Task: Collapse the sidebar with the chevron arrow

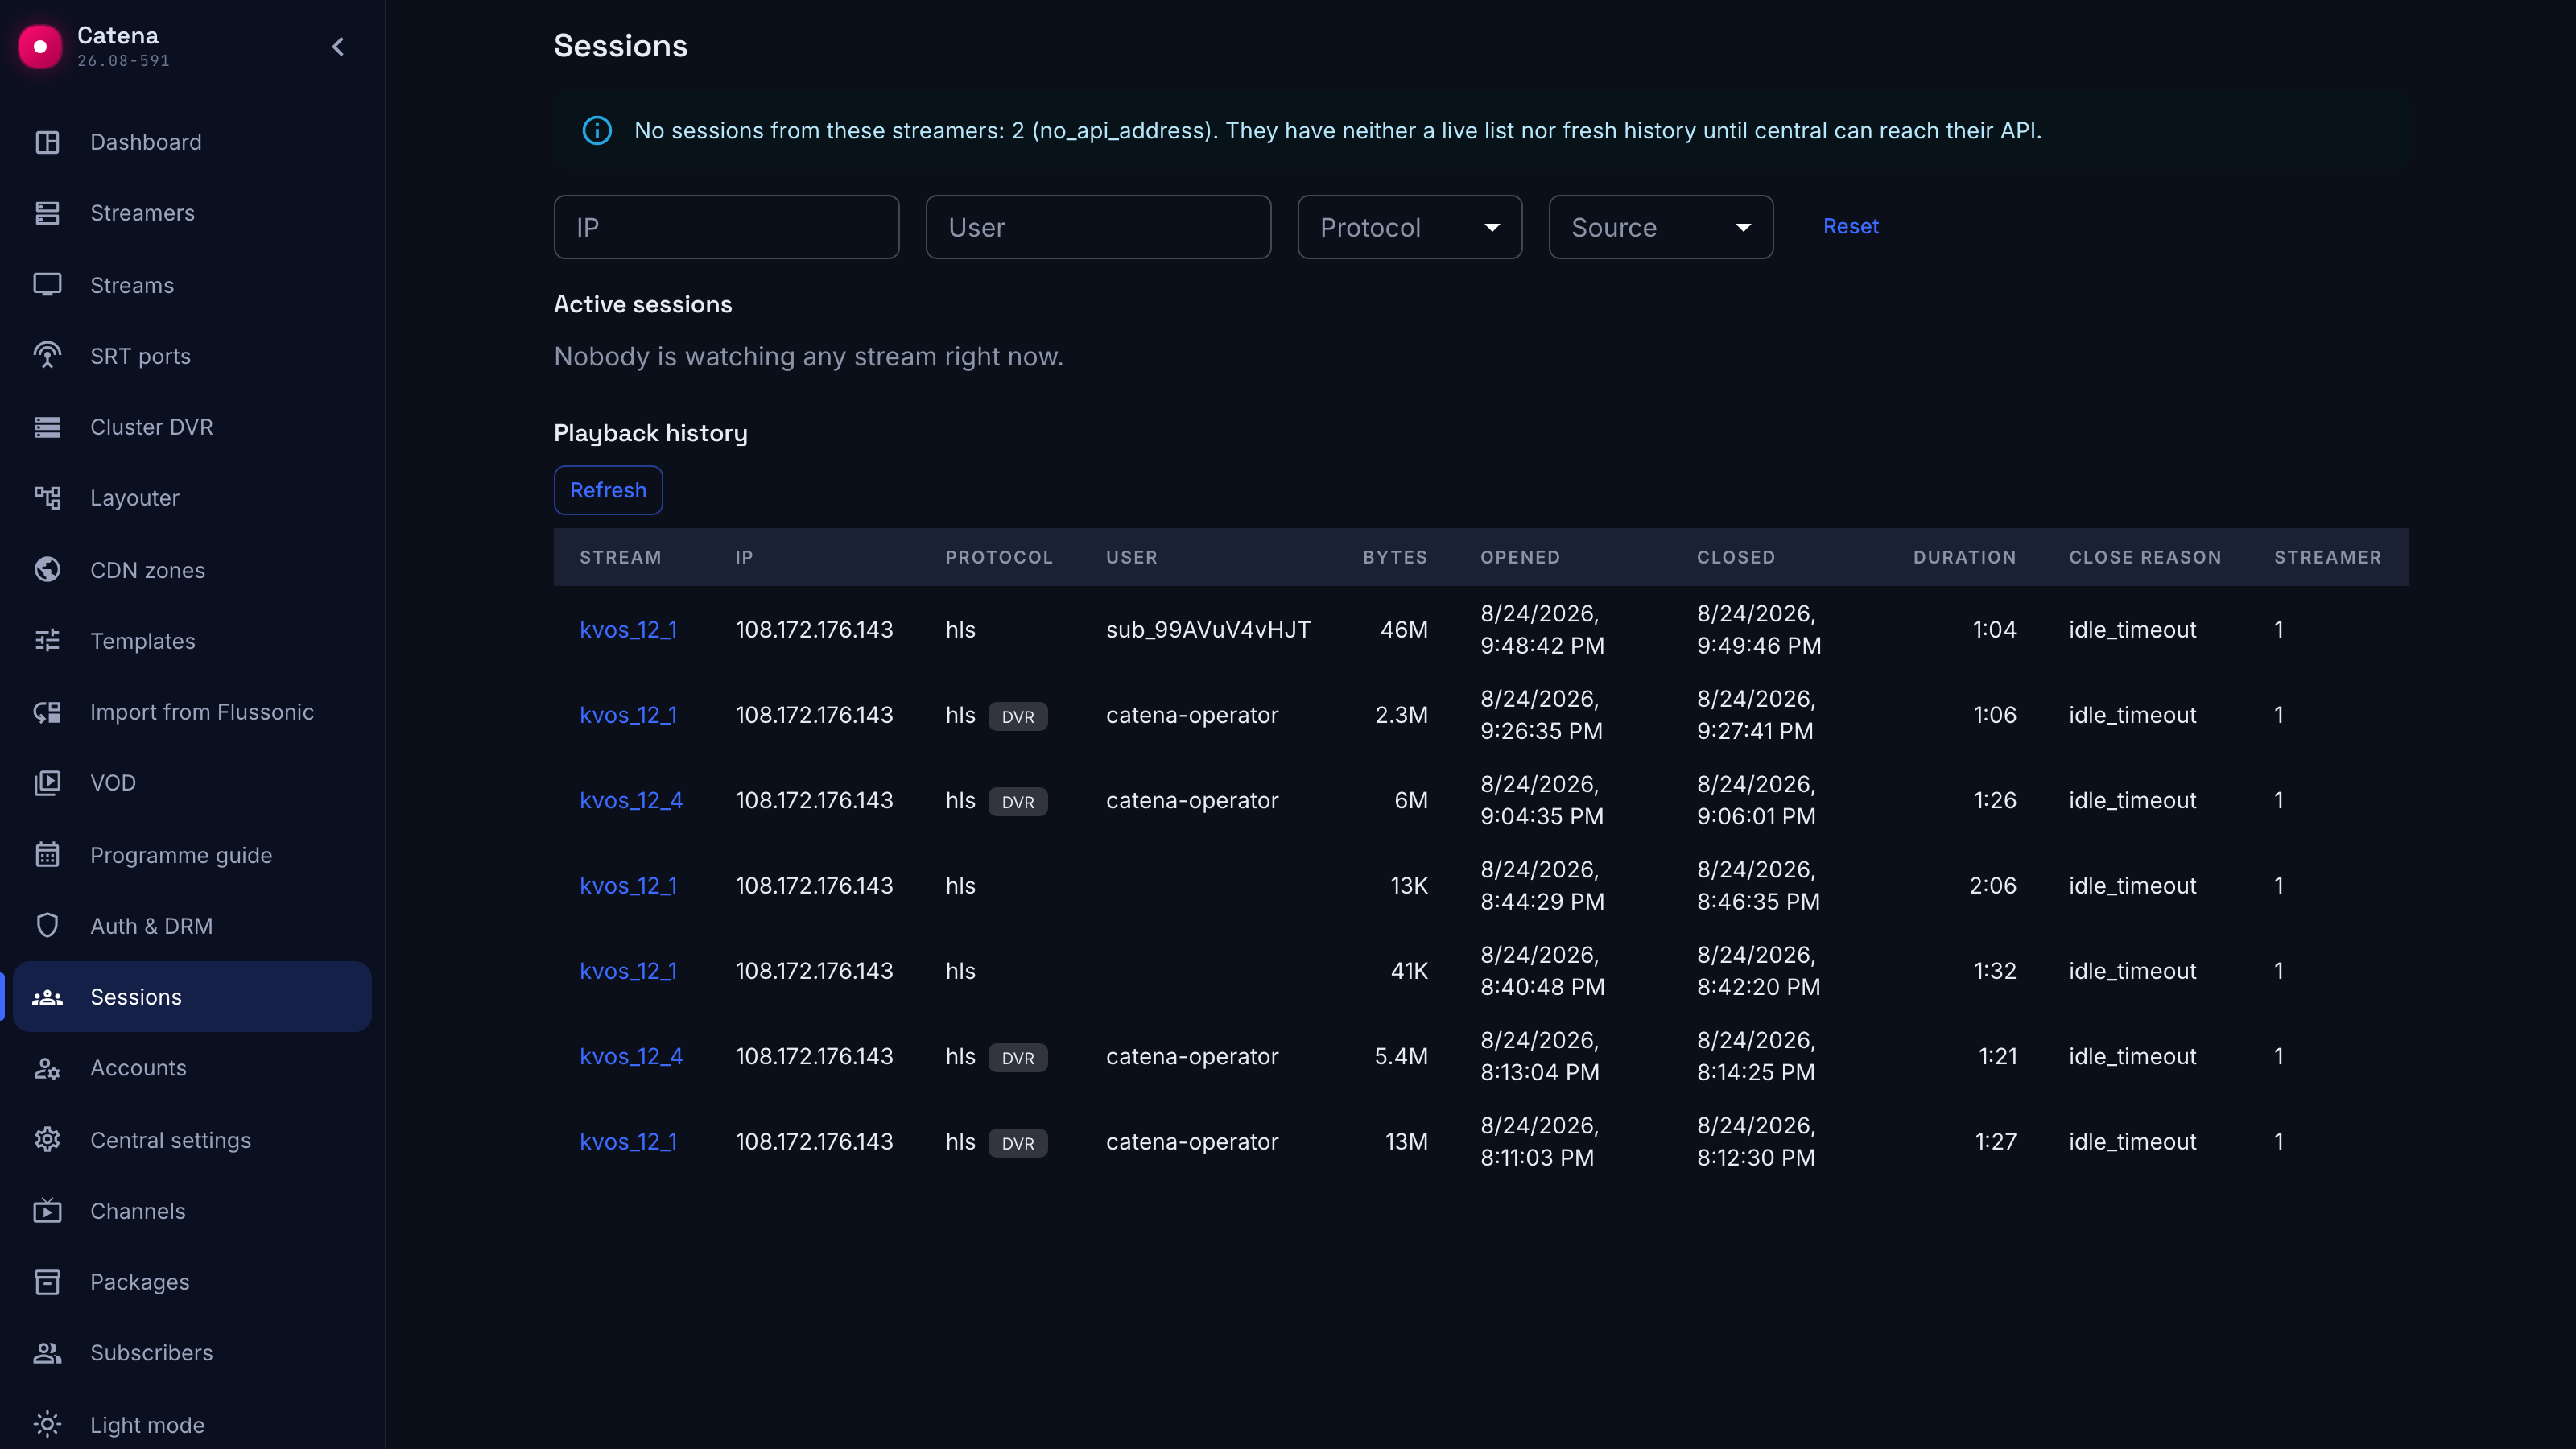Action: point(338,46)
